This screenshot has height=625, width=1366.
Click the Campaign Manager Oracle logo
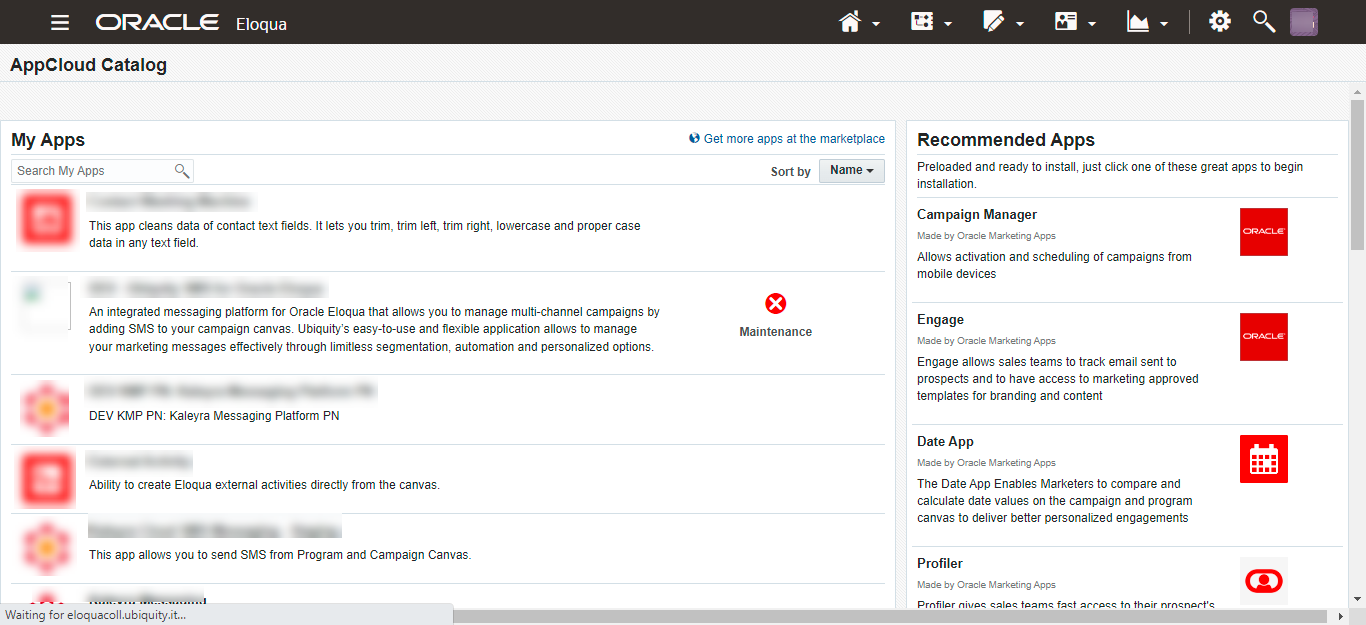click(1264, 232)
